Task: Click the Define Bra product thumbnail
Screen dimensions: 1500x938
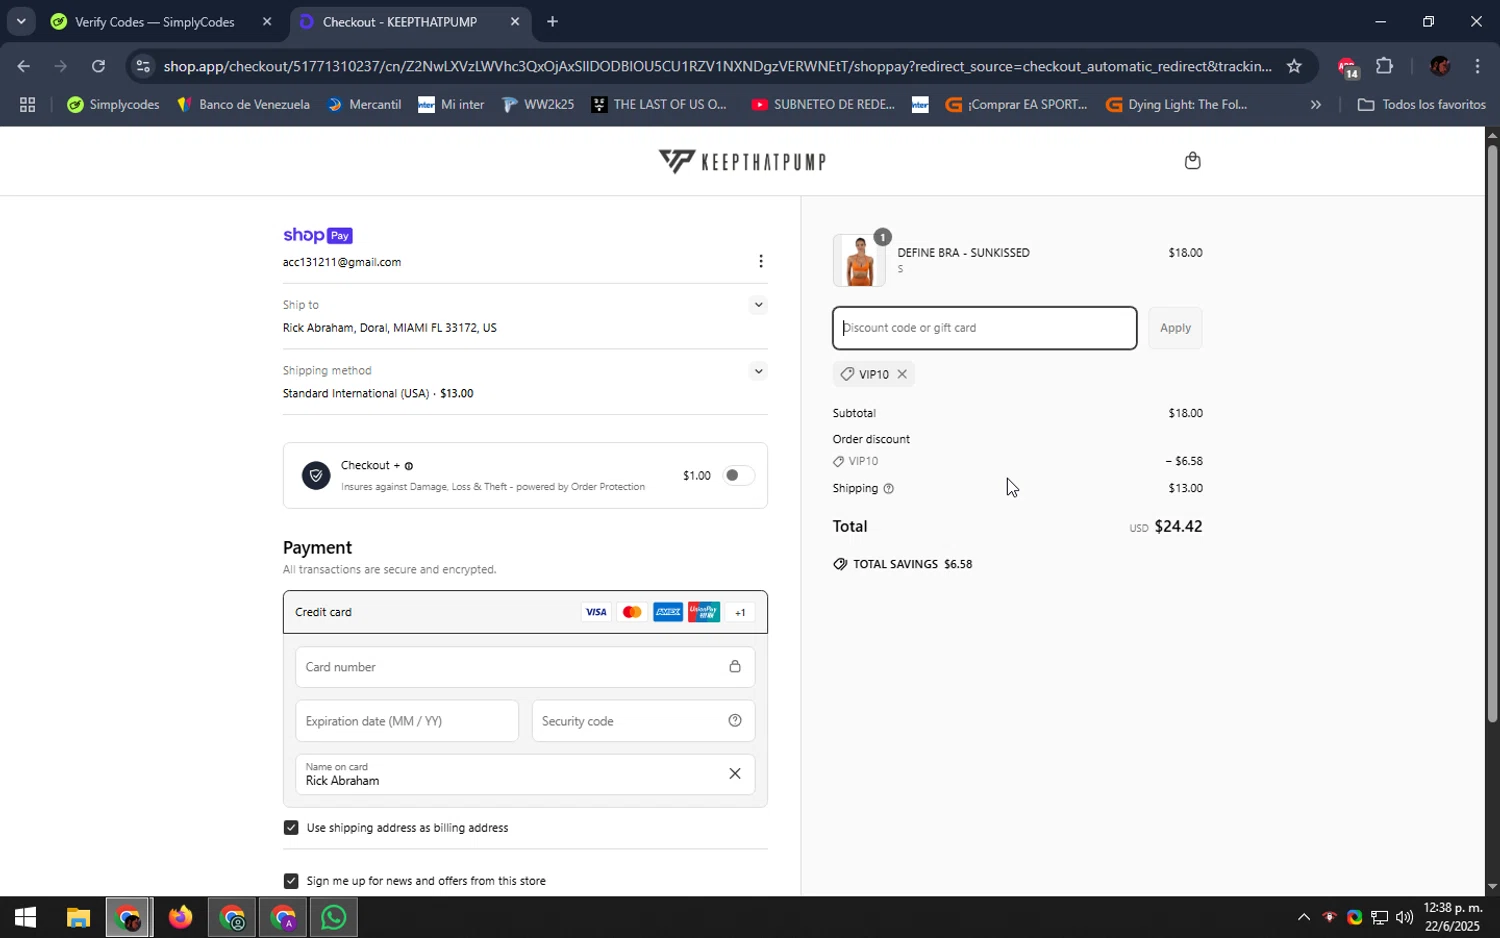Action: point(859,260)
